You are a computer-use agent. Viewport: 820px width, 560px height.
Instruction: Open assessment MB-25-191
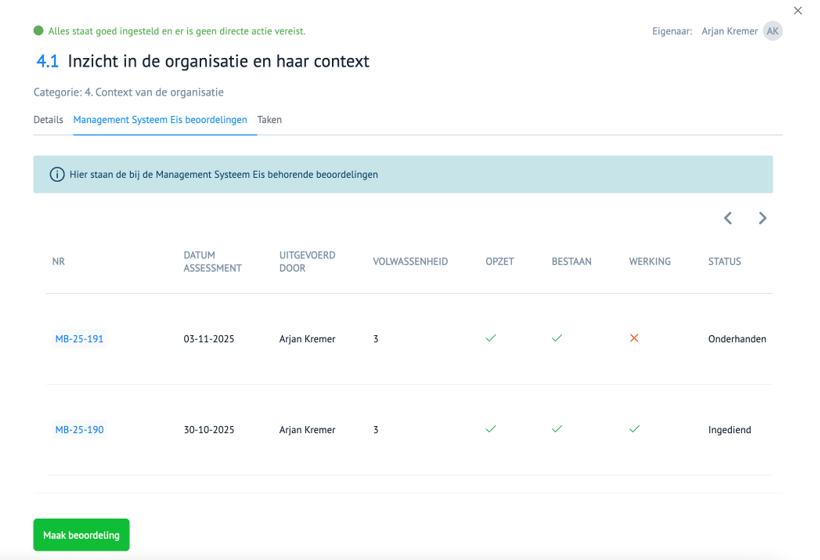(79, 339)
